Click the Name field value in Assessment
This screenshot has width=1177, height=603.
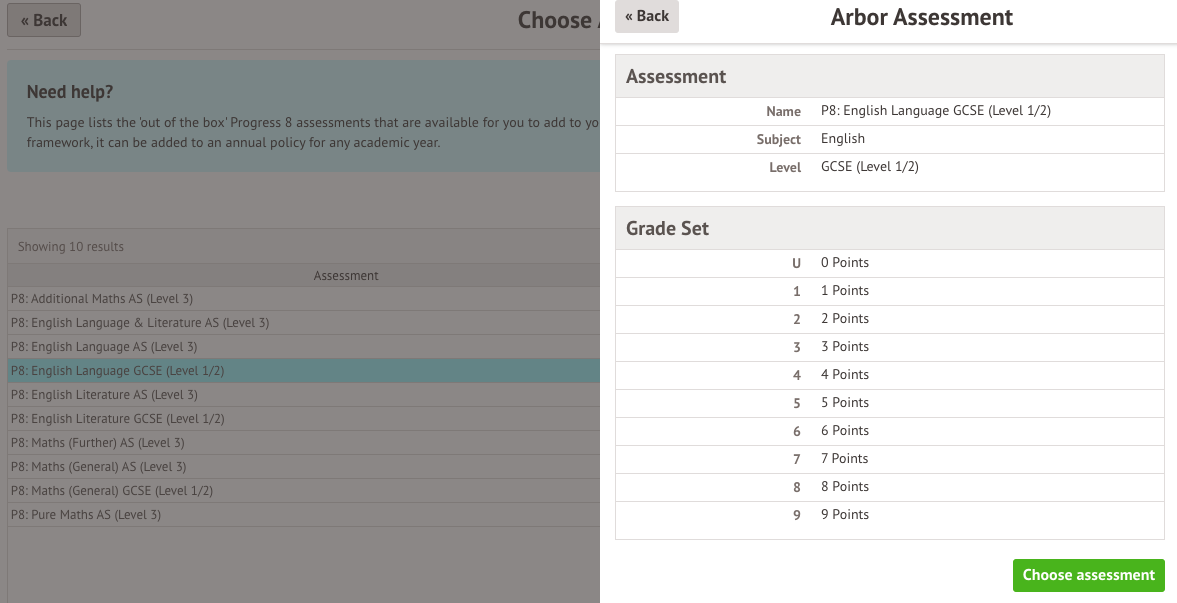[x=935, y=111]
